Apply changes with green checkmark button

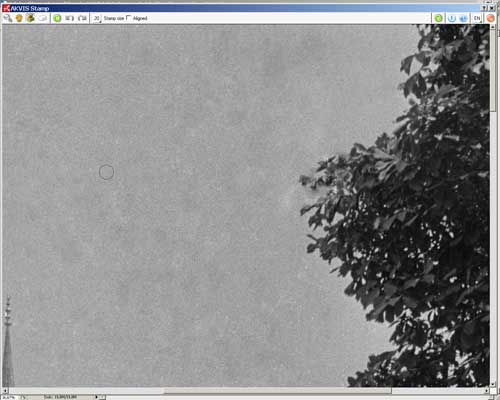click(439, 18)
